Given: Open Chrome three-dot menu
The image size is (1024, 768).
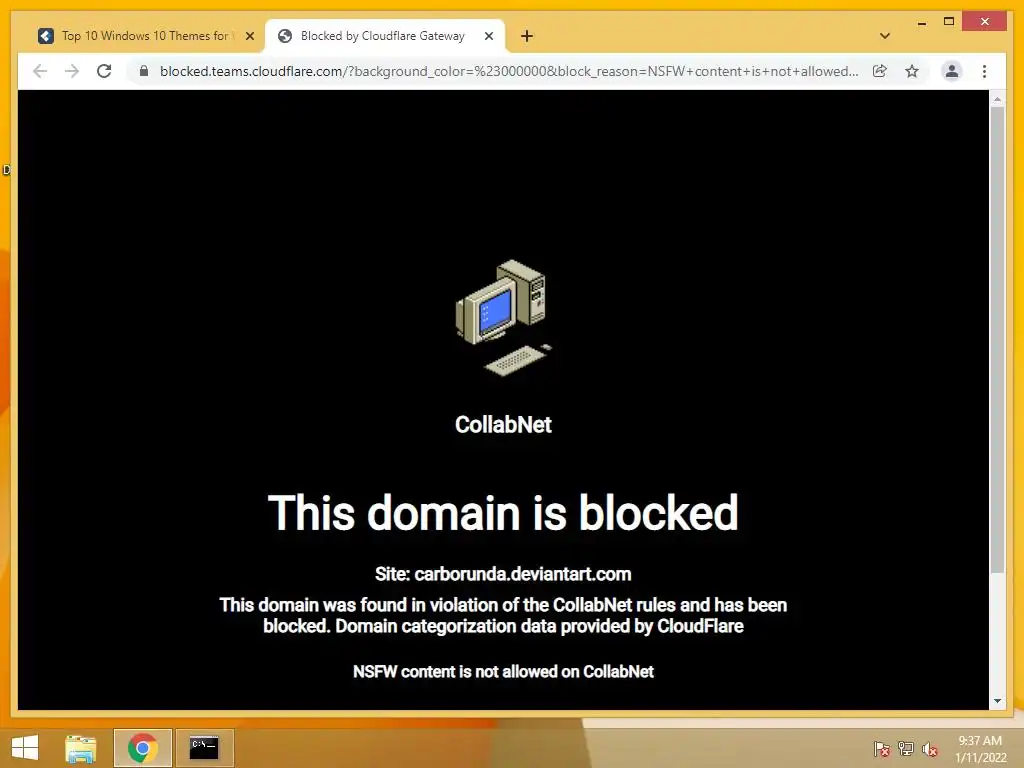Looking at the screenshot, I should click(984, 71).
